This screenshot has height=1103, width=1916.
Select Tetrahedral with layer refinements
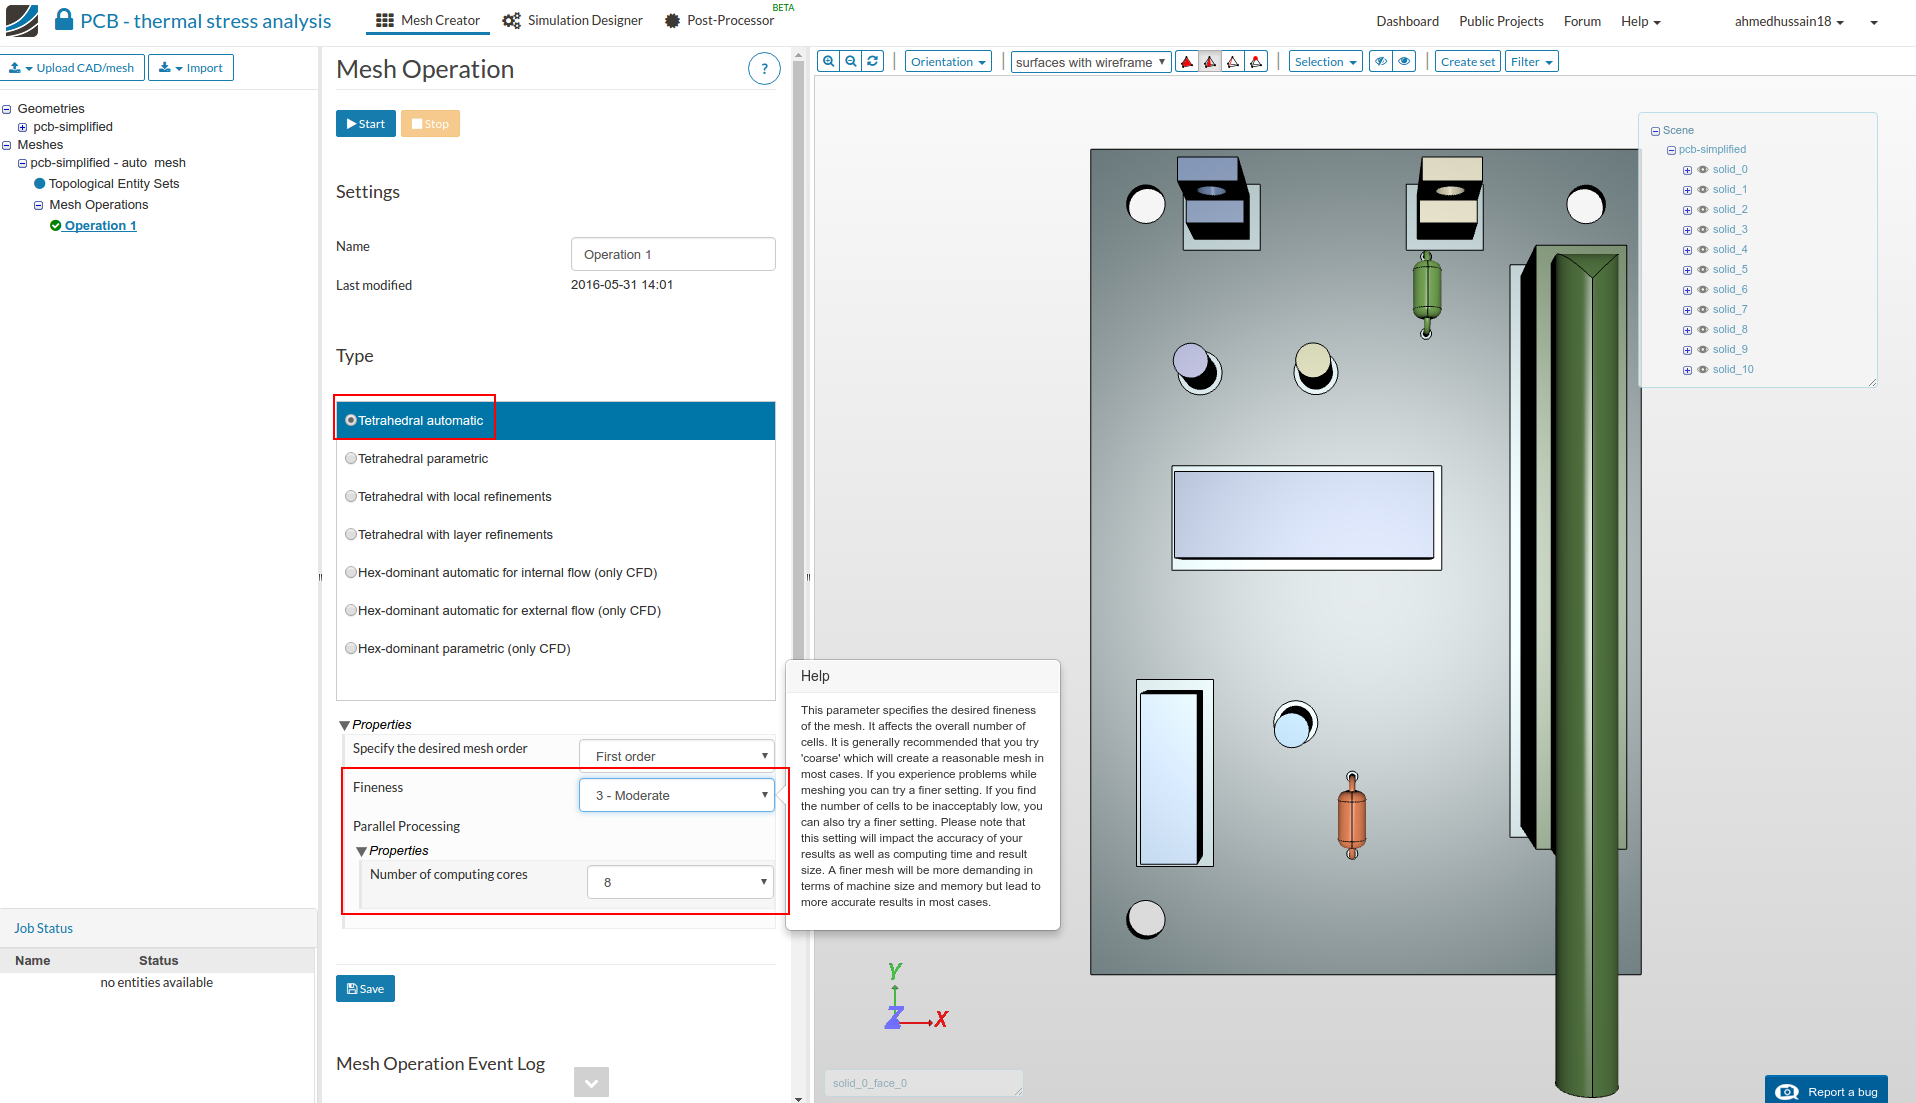click(x=351, y=534)
